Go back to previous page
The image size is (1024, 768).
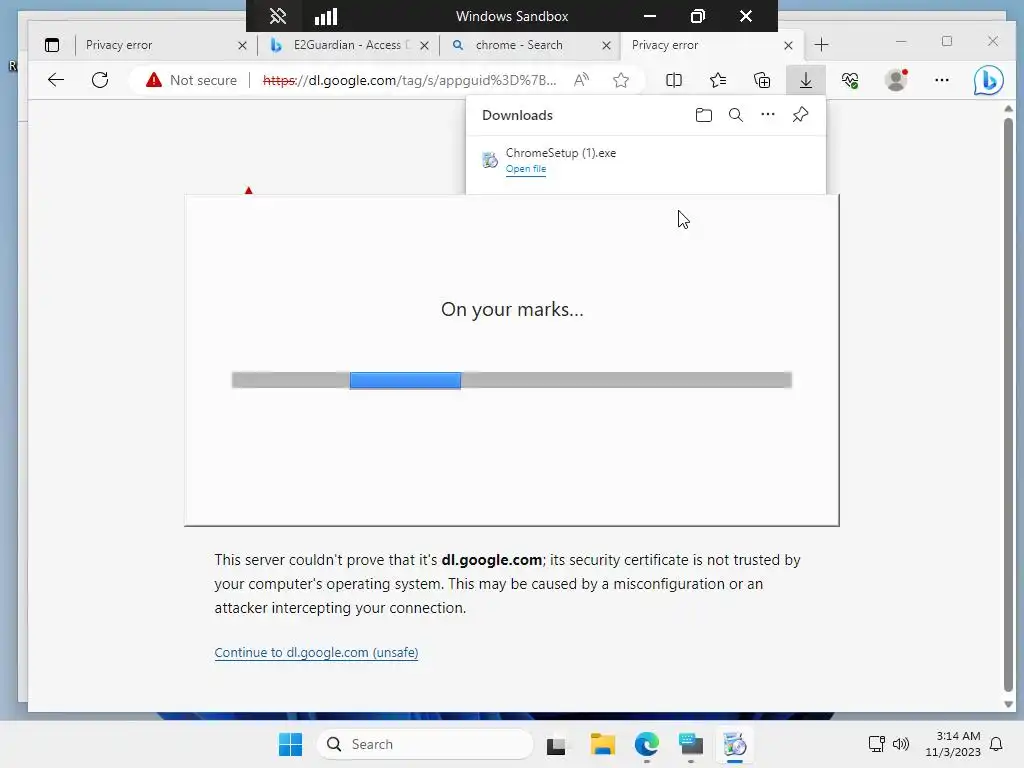[x=56, y=80]
